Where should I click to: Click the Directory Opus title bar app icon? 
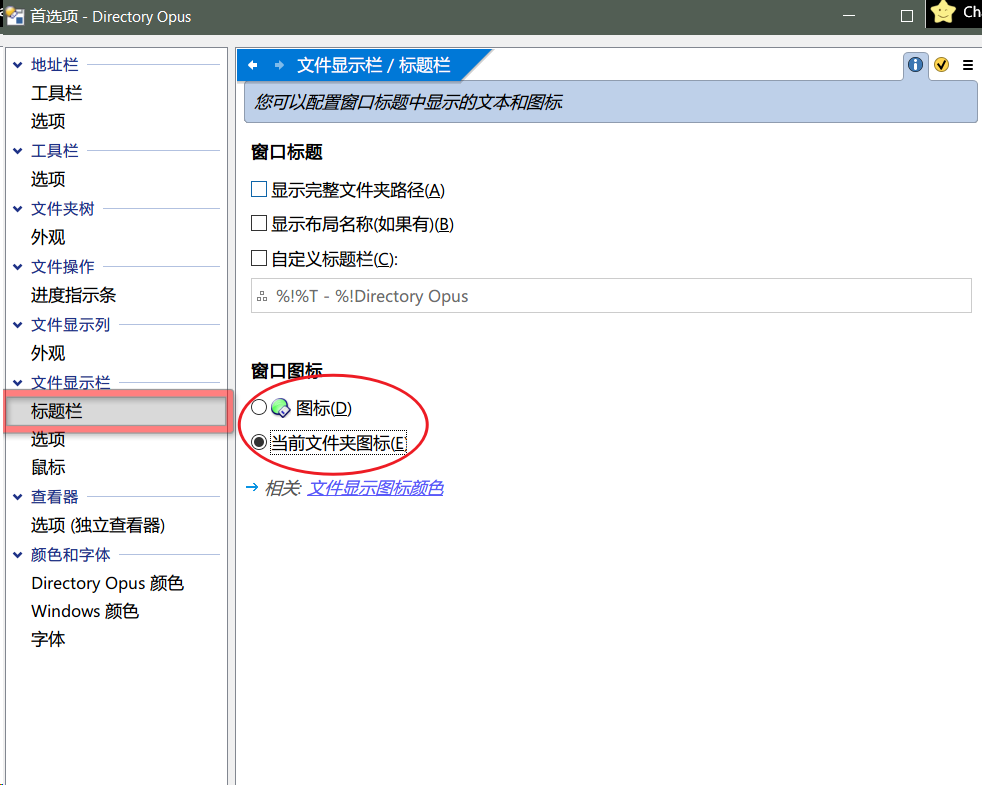tap(15, 16)
